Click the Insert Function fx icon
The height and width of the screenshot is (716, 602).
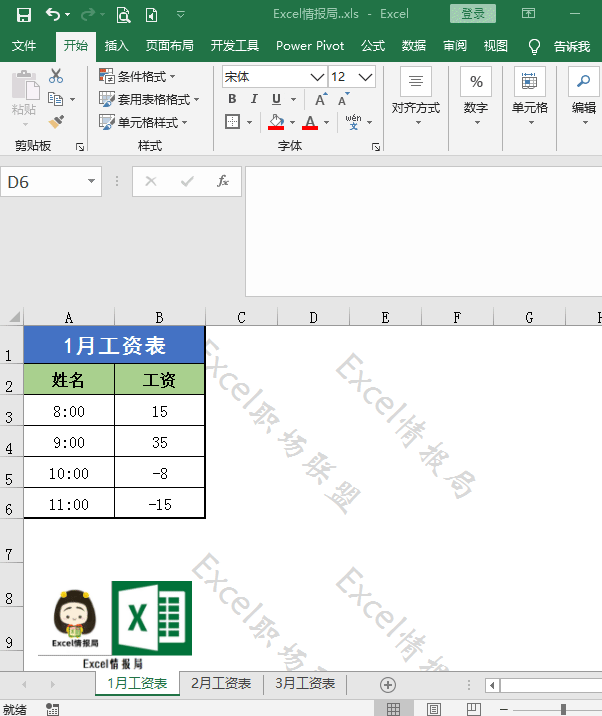(222, 181)
